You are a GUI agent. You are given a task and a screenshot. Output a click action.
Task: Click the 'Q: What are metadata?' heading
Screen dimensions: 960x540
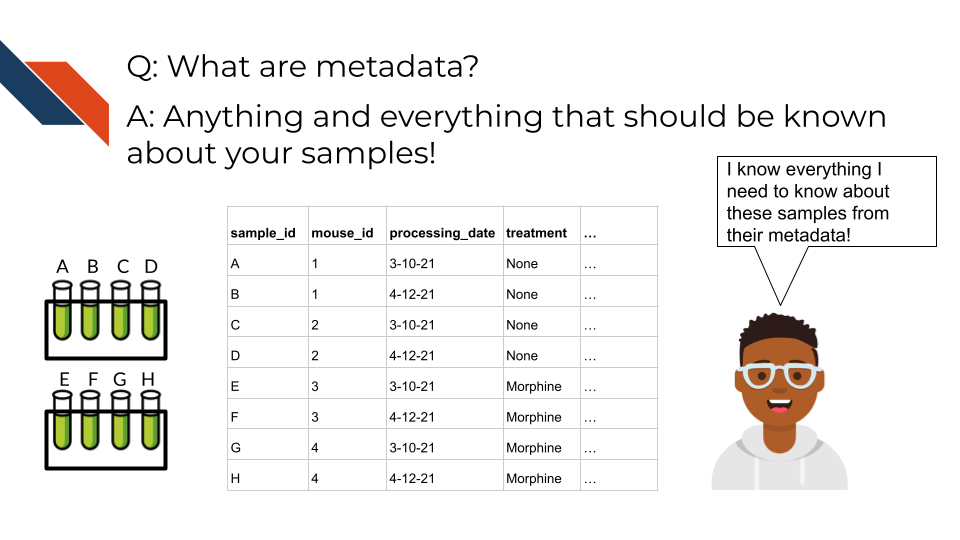coord(303,67)
